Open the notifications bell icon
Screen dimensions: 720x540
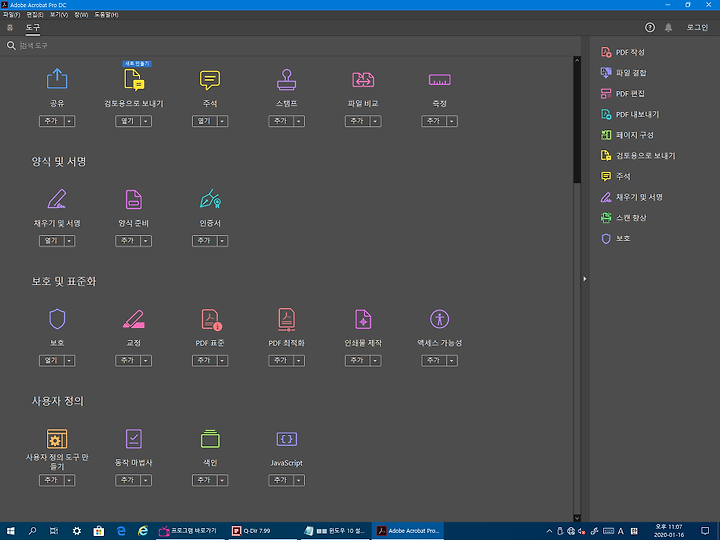669,28
